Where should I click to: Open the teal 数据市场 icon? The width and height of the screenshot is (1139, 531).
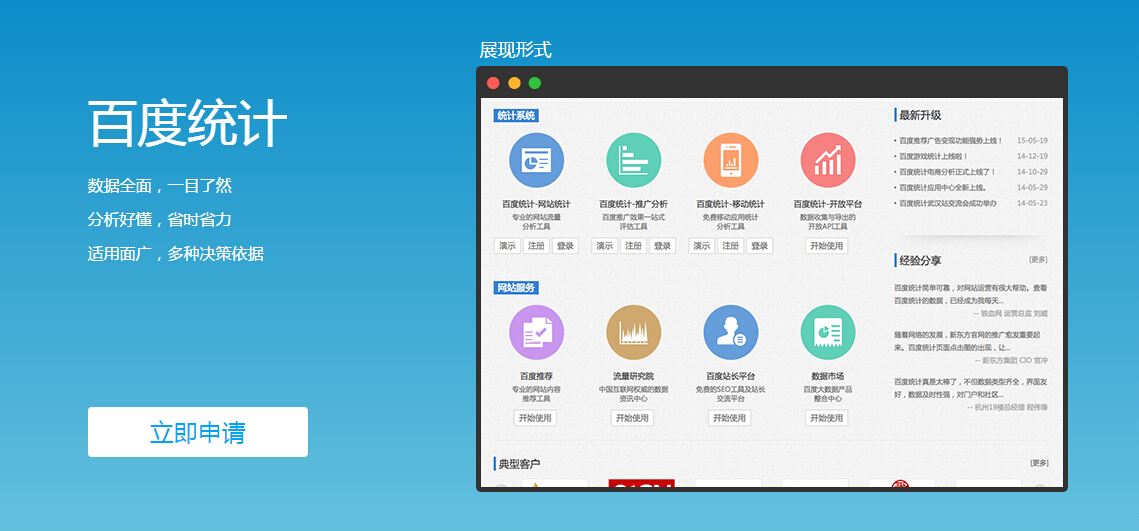click(827, 332)
